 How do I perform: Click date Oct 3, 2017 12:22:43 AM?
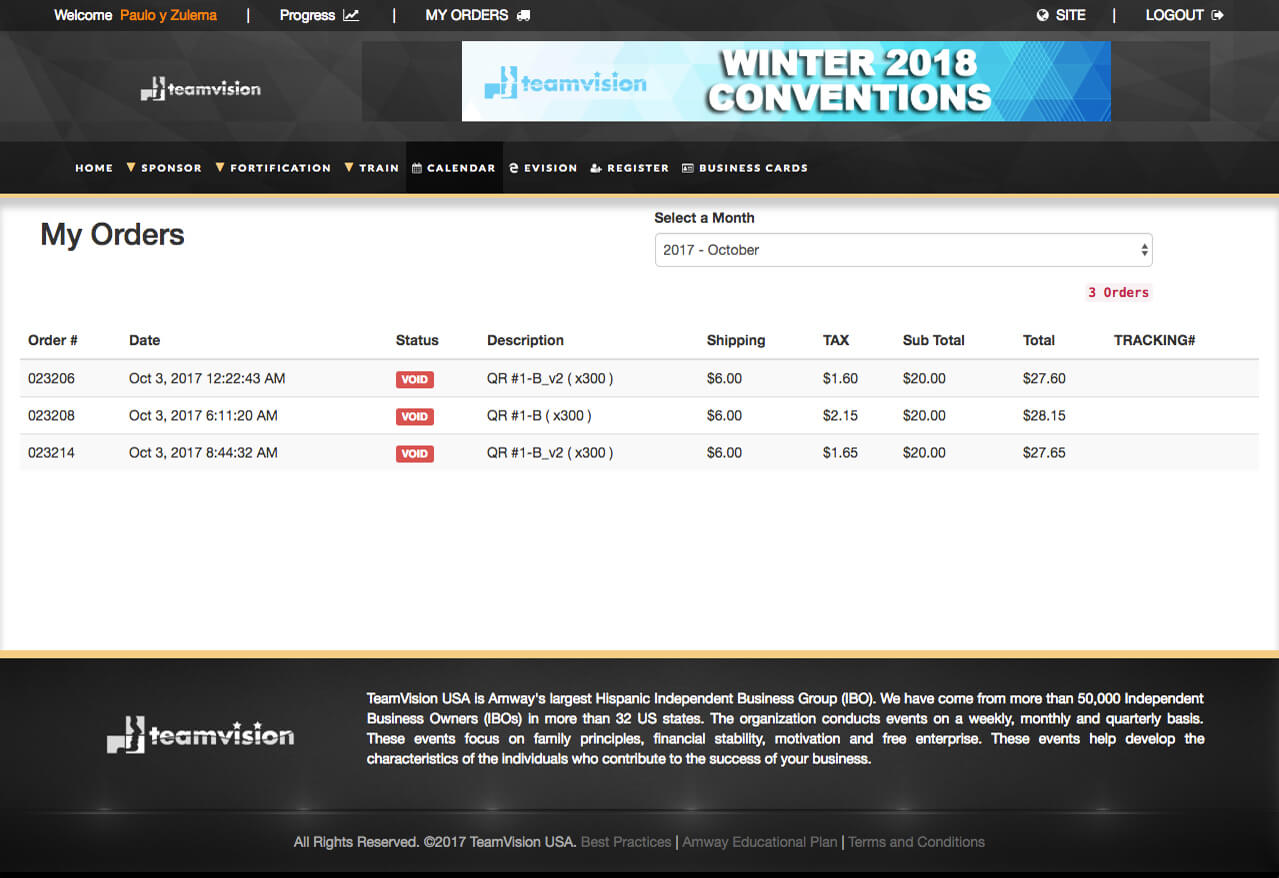(207, 378)
